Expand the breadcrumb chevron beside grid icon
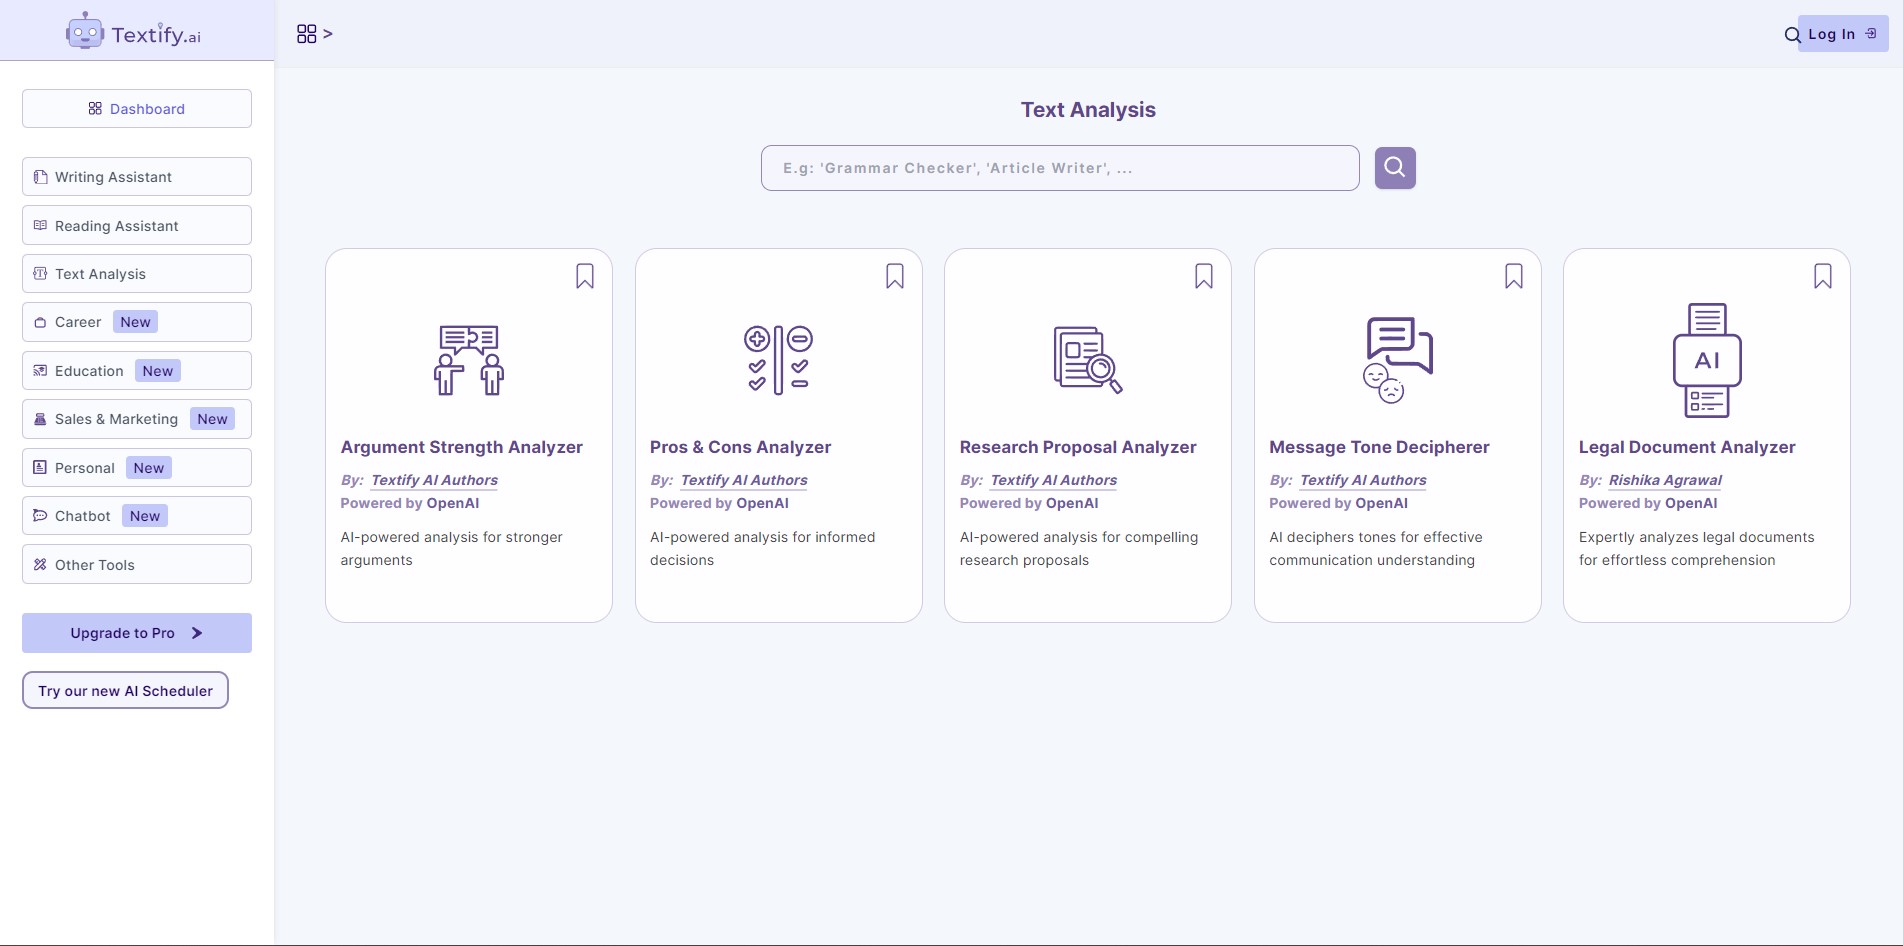Image resolution: width=1903 pixels, height=946 pixels. click(328, 34)
